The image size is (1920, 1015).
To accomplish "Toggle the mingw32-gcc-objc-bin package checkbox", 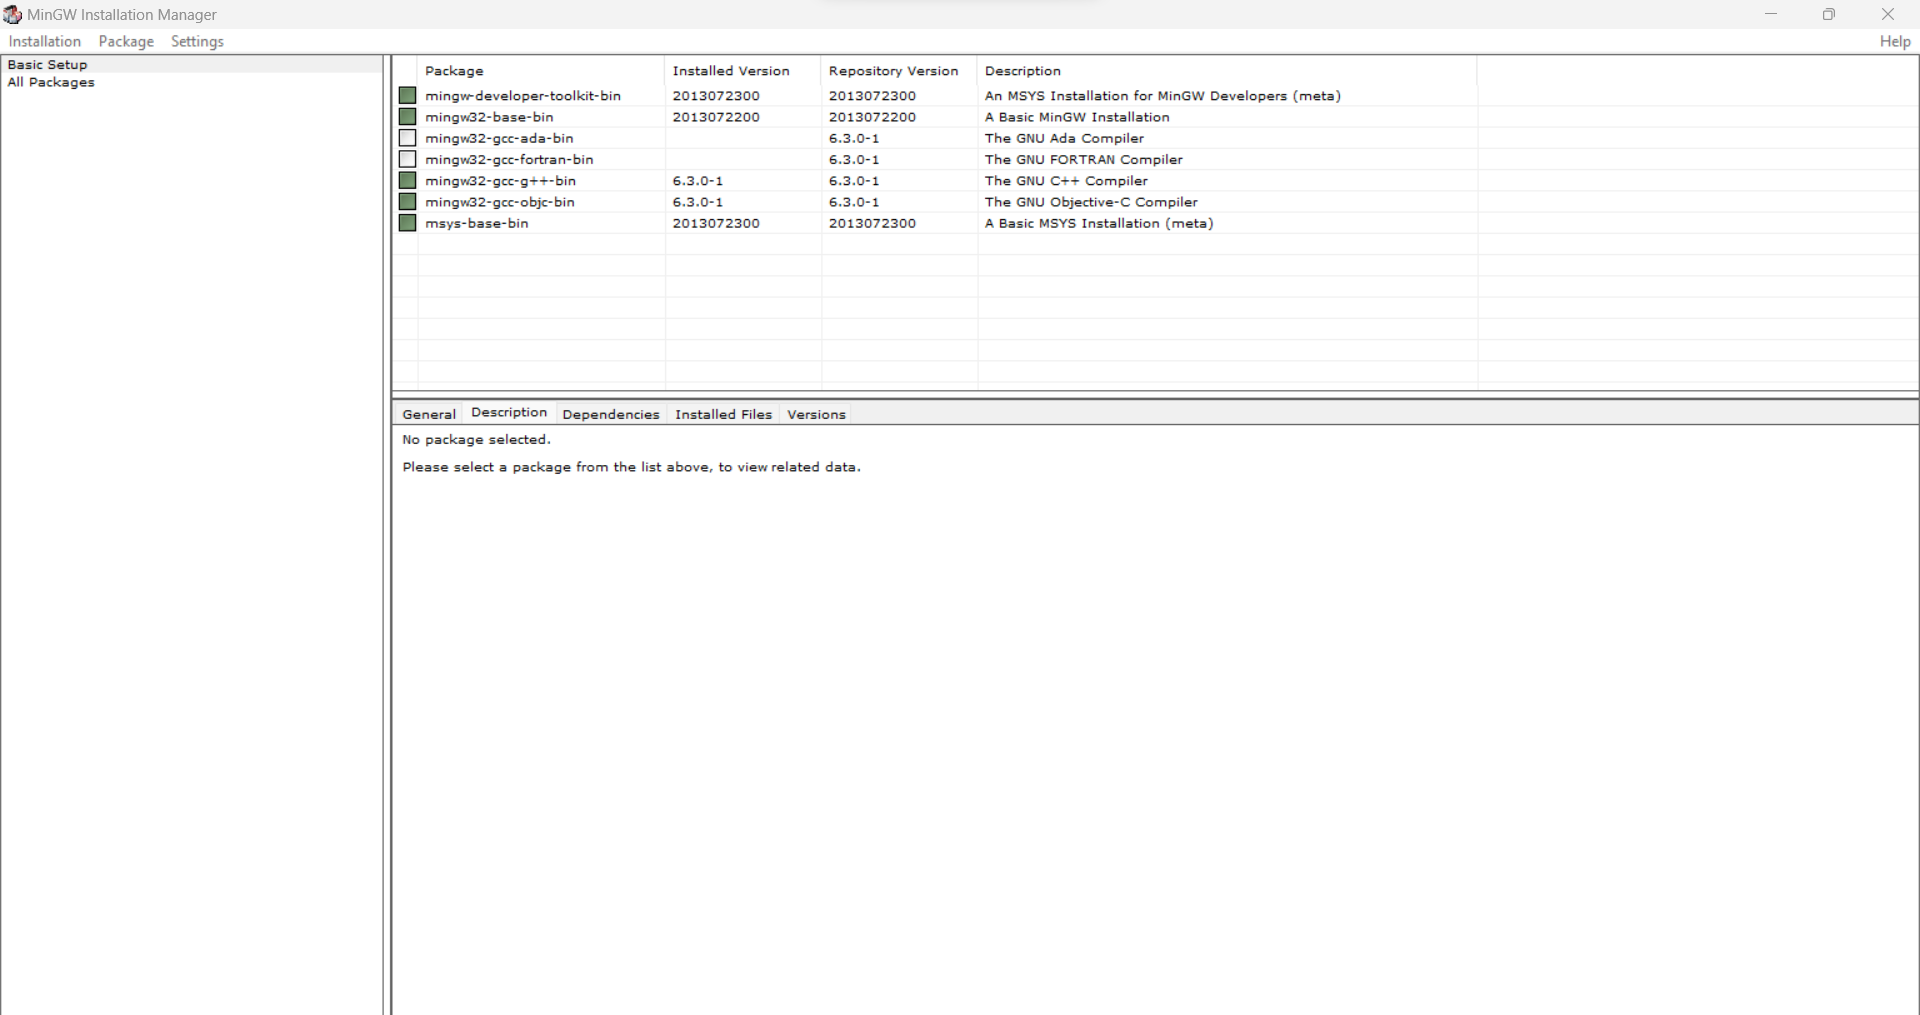I will coord(407,202).
